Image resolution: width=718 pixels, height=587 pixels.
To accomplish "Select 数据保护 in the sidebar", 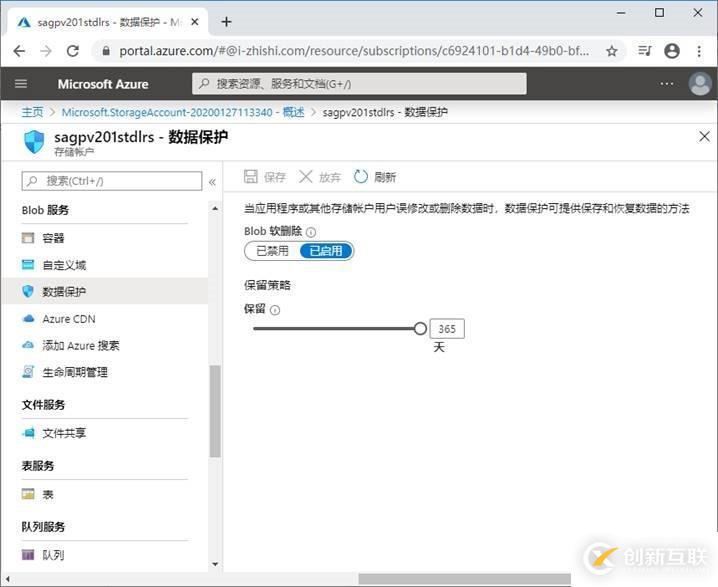I will tap(105, 291).
